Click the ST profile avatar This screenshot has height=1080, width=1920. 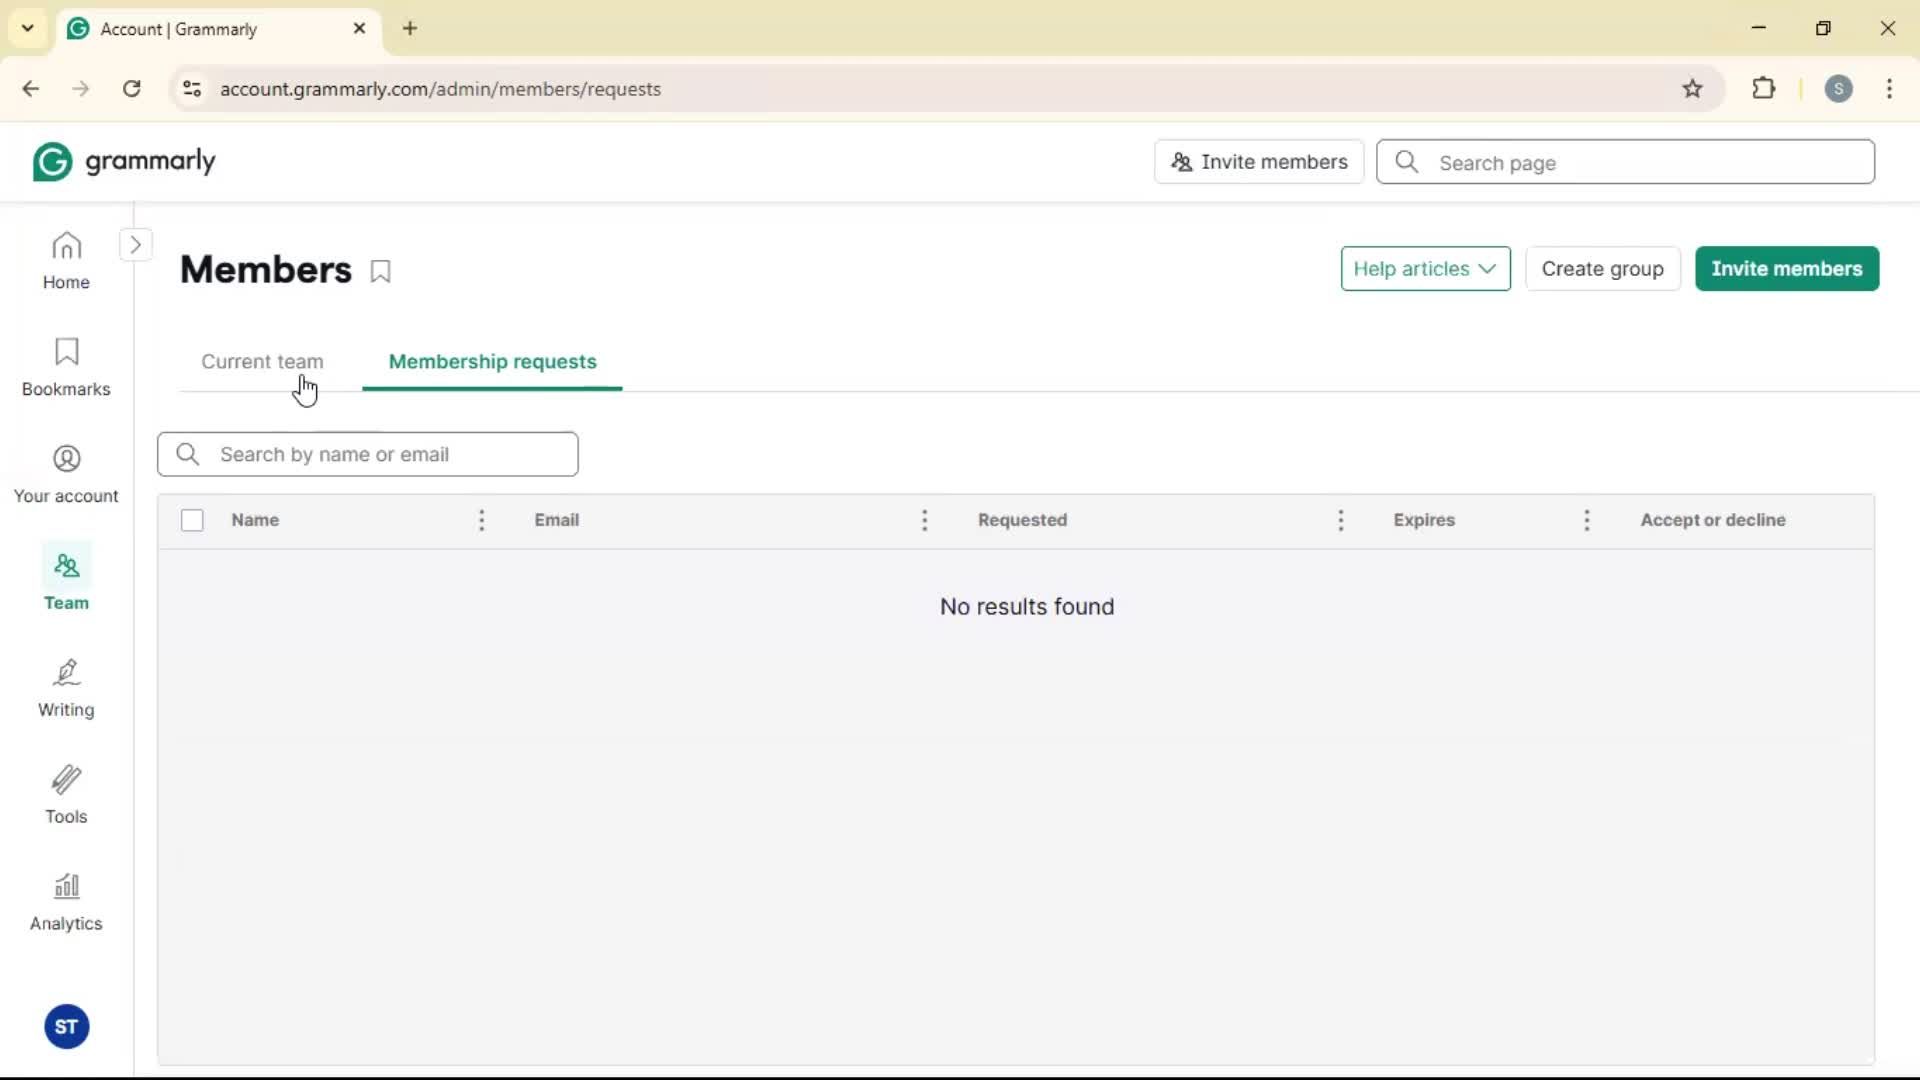(x=66, y=1027)
